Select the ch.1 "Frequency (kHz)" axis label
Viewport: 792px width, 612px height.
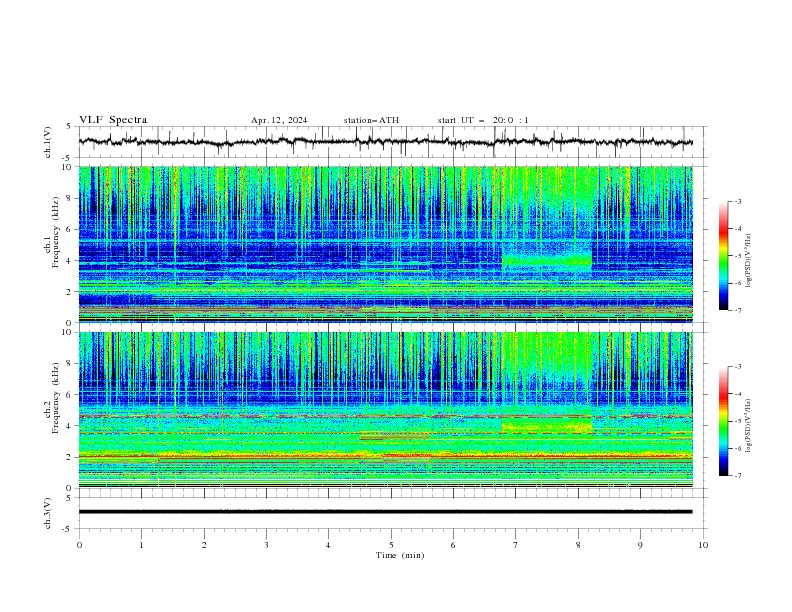coord(56,232)
